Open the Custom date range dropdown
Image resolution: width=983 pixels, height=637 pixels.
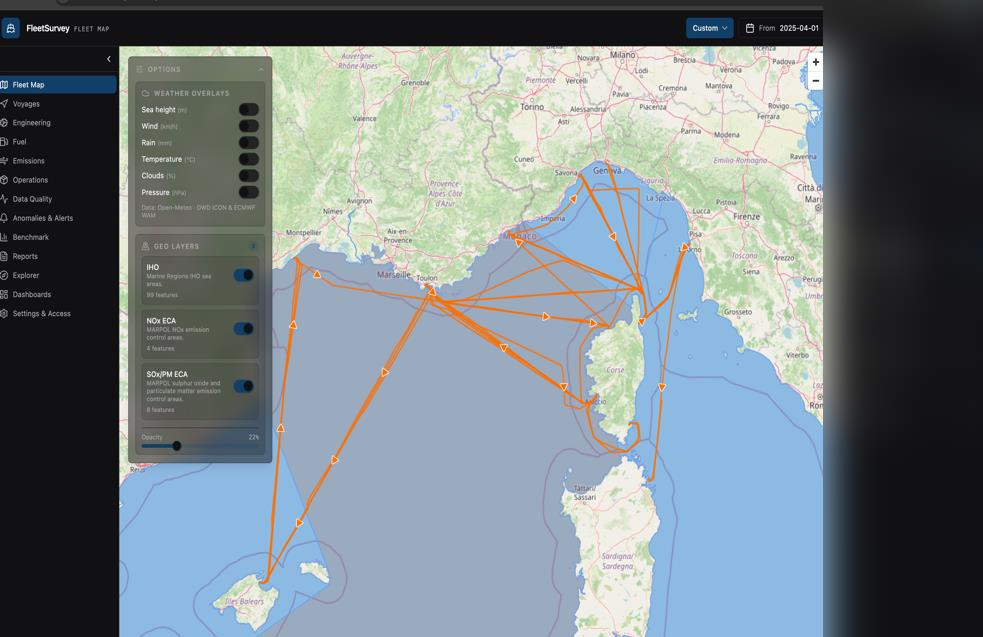click(710, 28)
